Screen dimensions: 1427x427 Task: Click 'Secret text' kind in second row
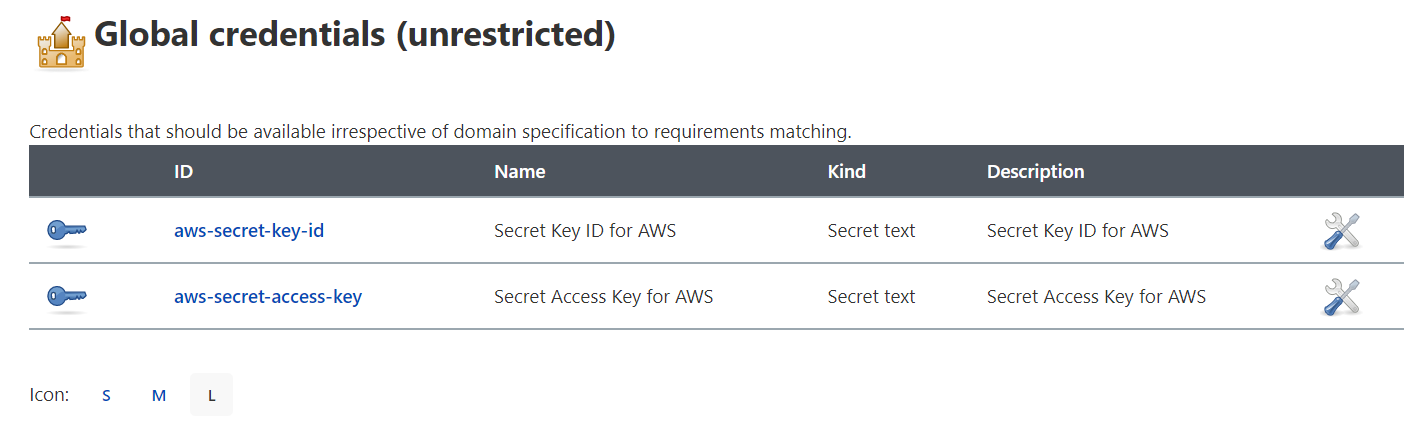tap(871, 297)
